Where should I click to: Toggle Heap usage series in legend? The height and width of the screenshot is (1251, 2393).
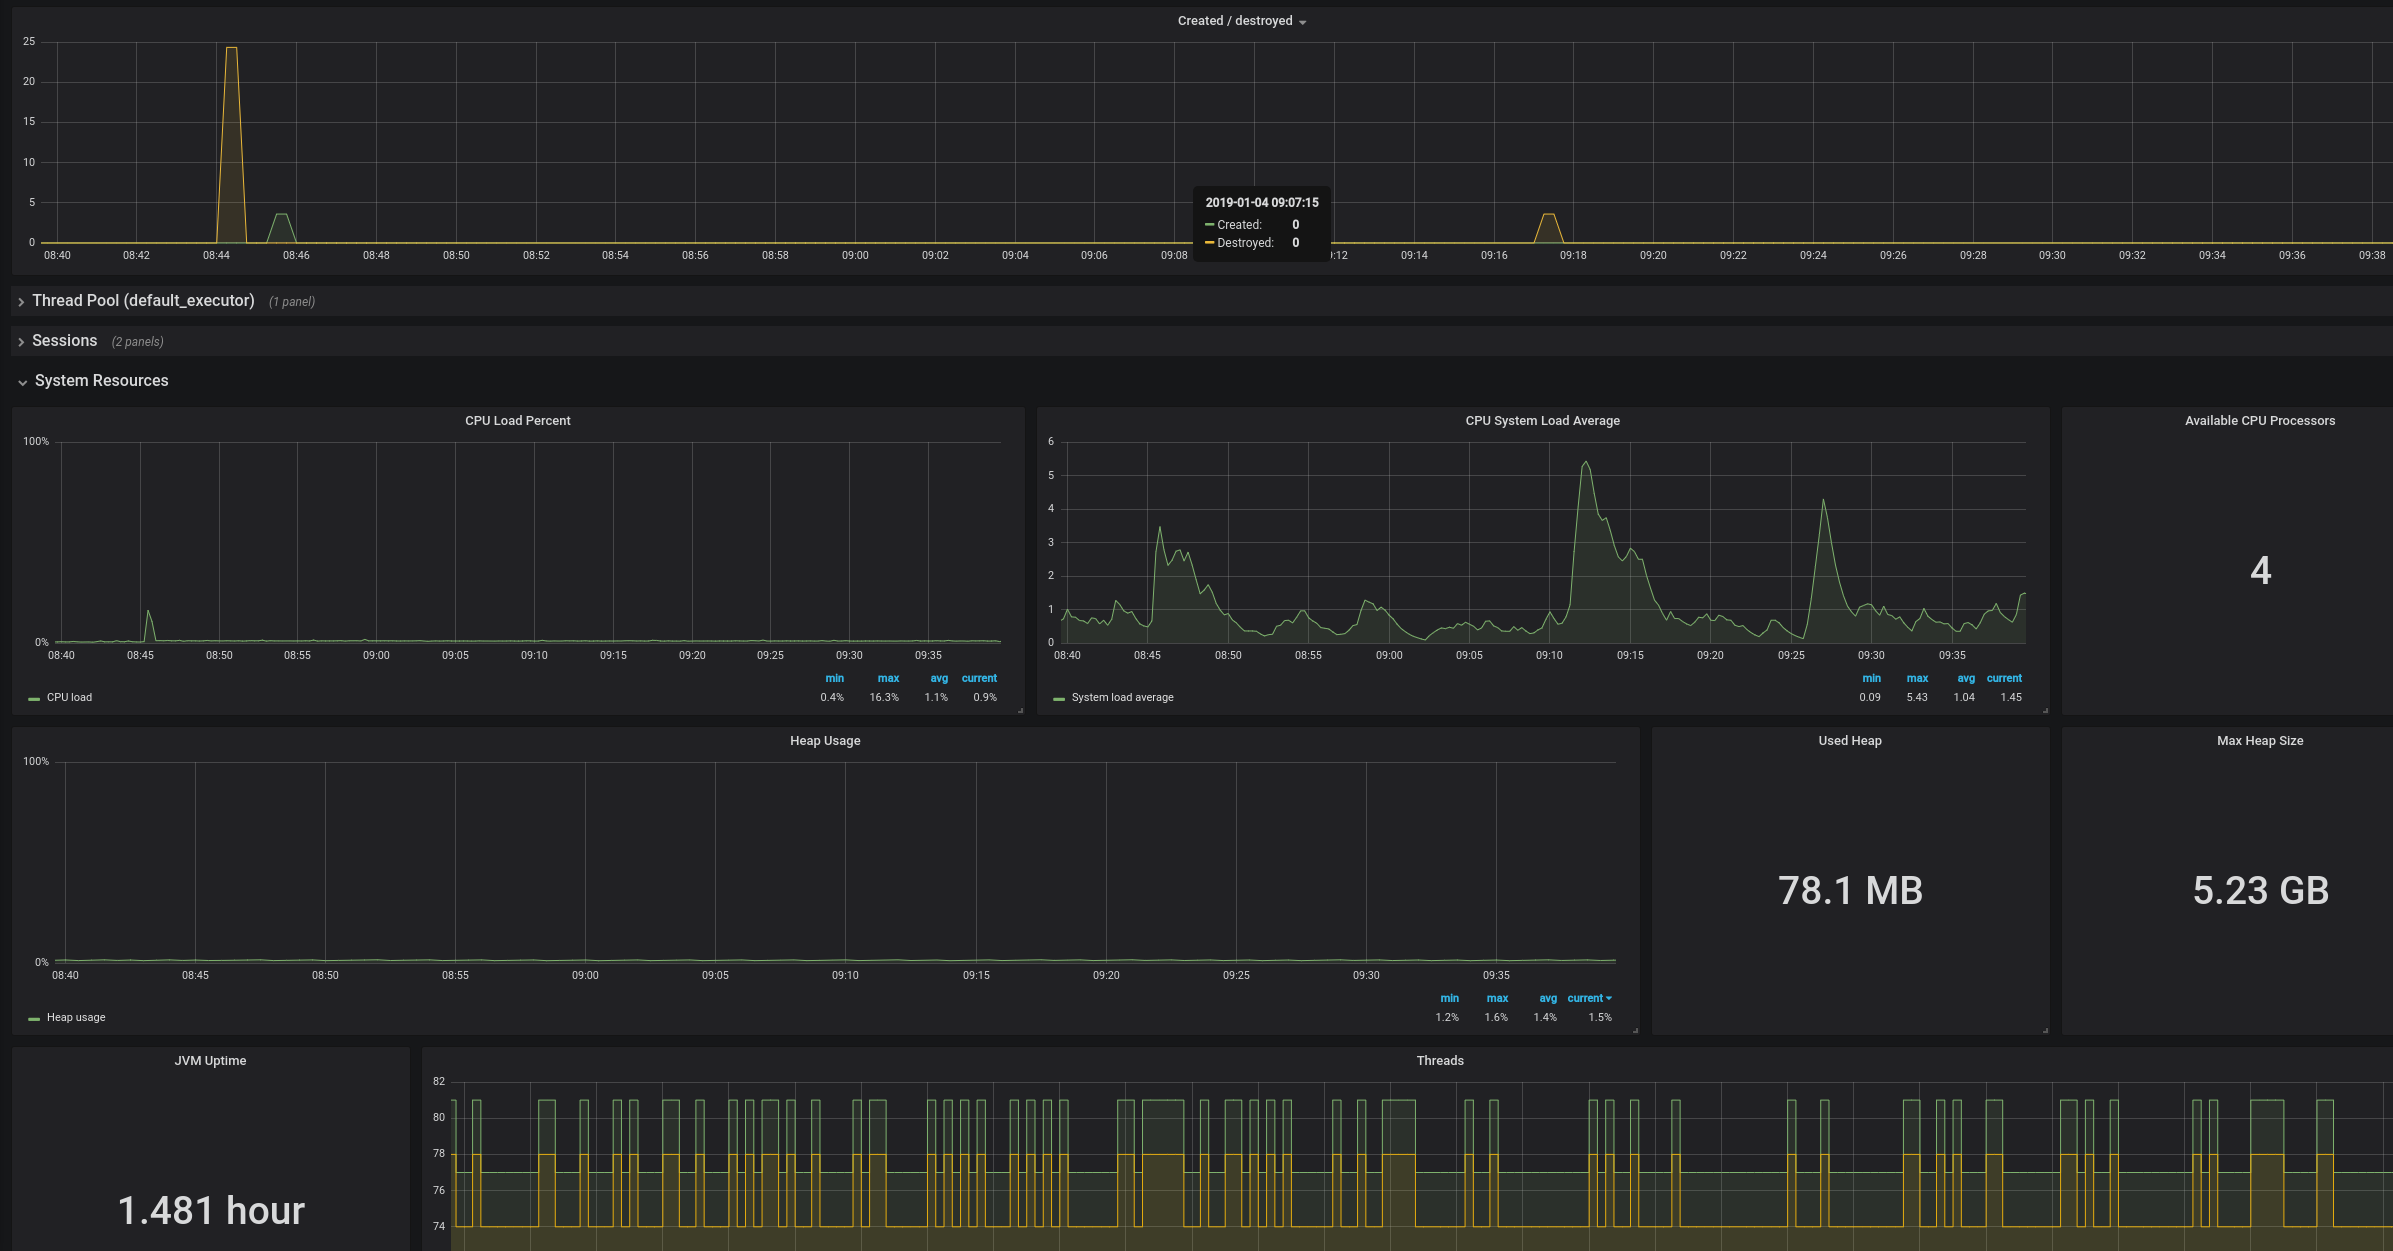[76, 1018]
